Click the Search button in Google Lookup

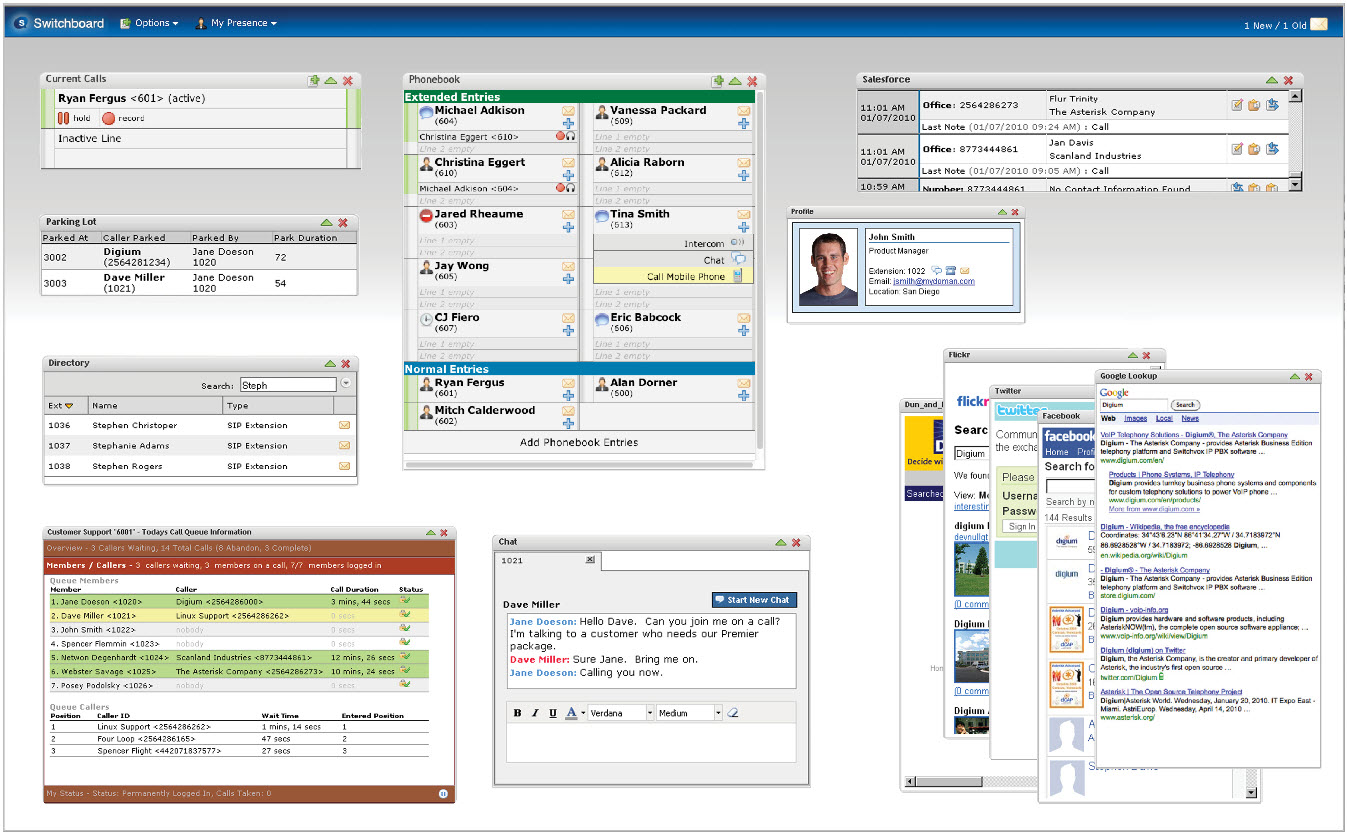pyautogui.click(x=1185, y=405)
